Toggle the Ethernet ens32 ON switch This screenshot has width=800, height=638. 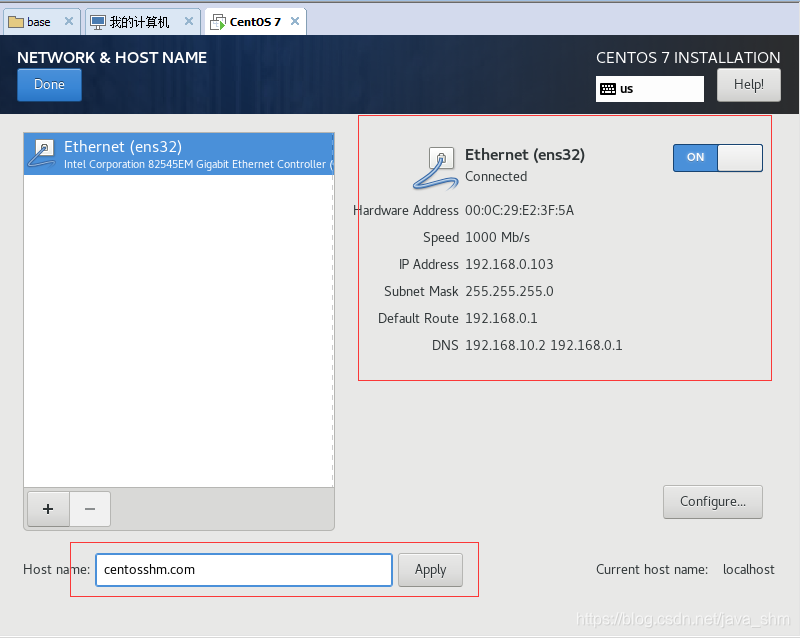click(x=717, y=158)
